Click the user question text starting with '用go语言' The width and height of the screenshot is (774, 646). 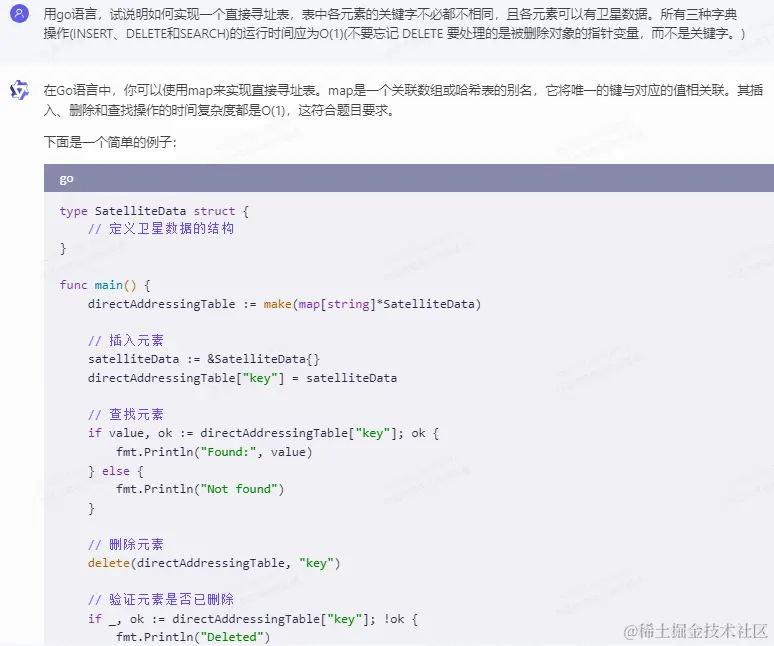click(394, 24)
